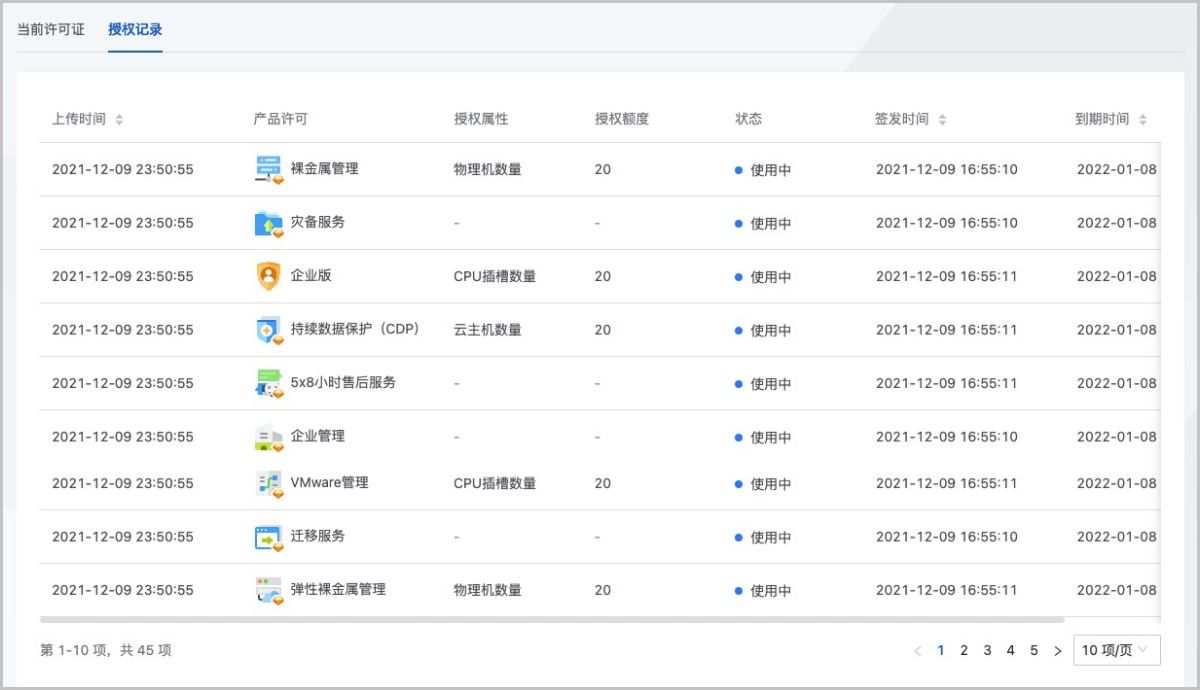Open the 10 项/页 page size dropdown
1200x690 pixels.
point(1115,650)
